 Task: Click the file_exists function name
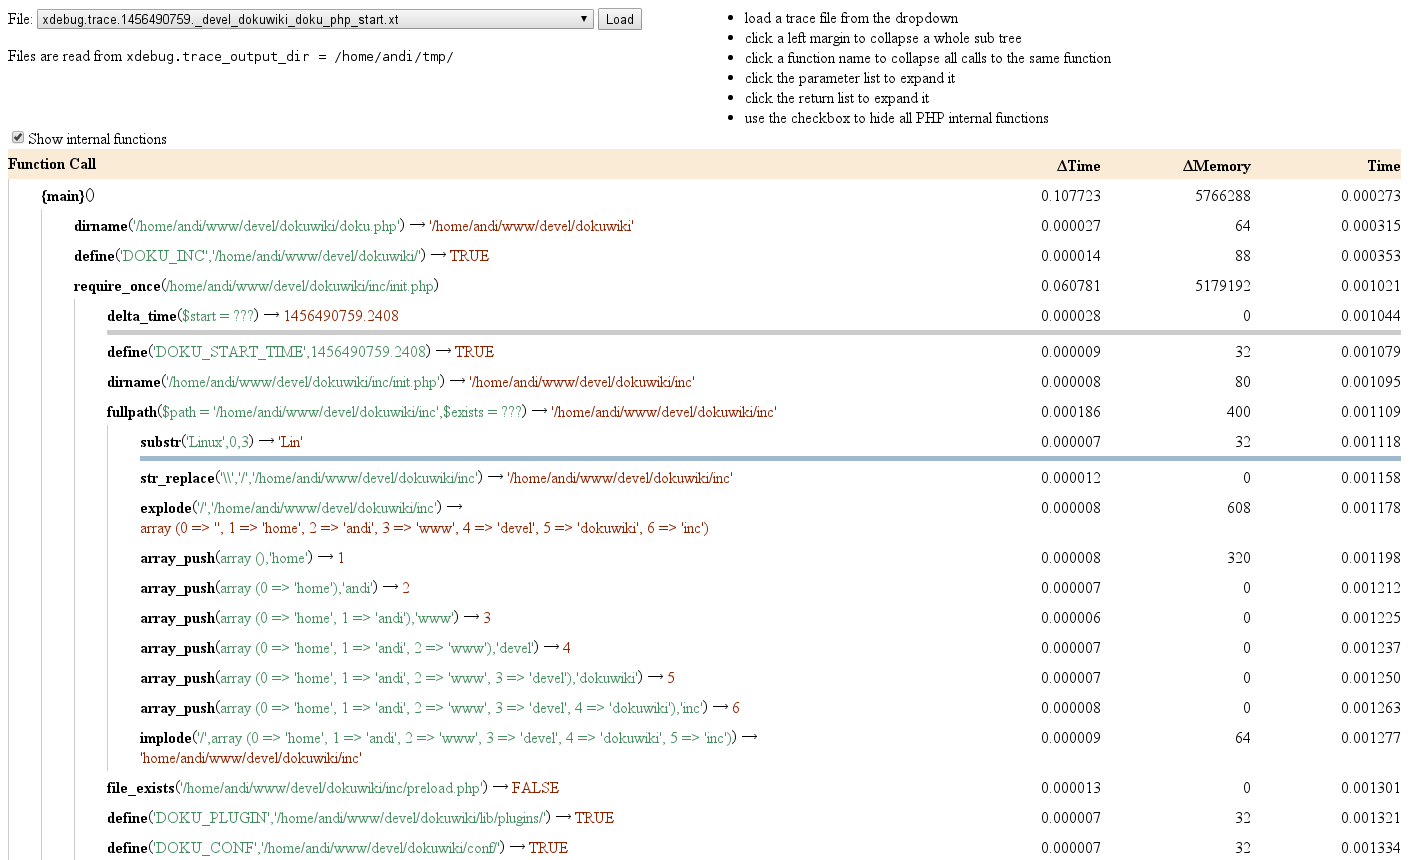140,788
